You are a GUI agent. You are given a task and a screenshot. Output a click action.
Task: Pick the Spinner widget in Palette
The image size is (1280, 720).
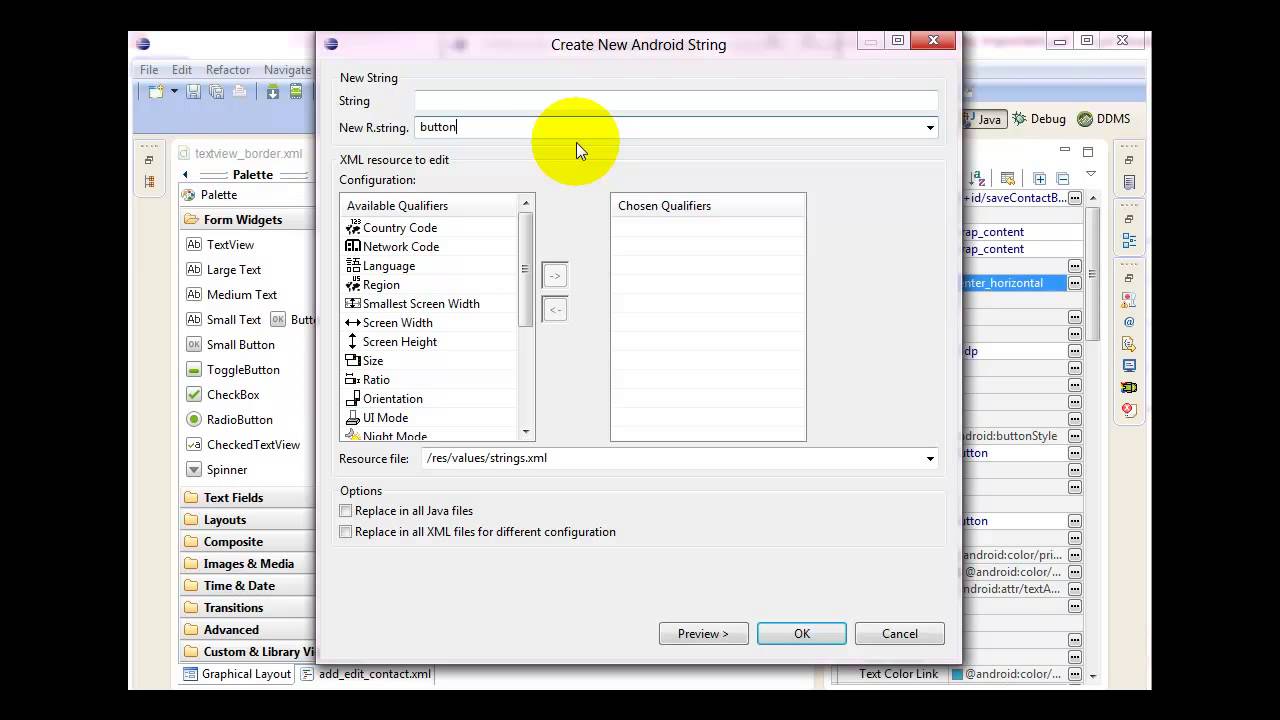tap(216, 470)
